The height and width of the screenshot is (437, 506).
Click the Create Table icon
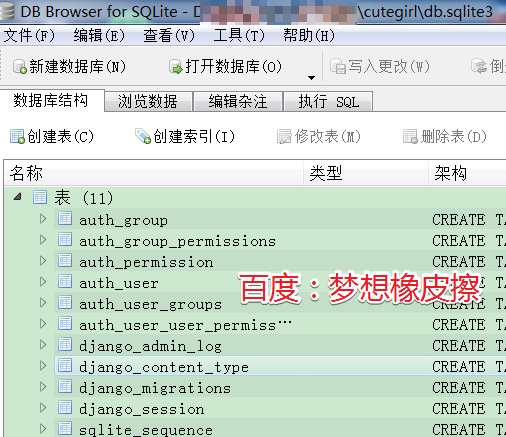pos(17,136)
